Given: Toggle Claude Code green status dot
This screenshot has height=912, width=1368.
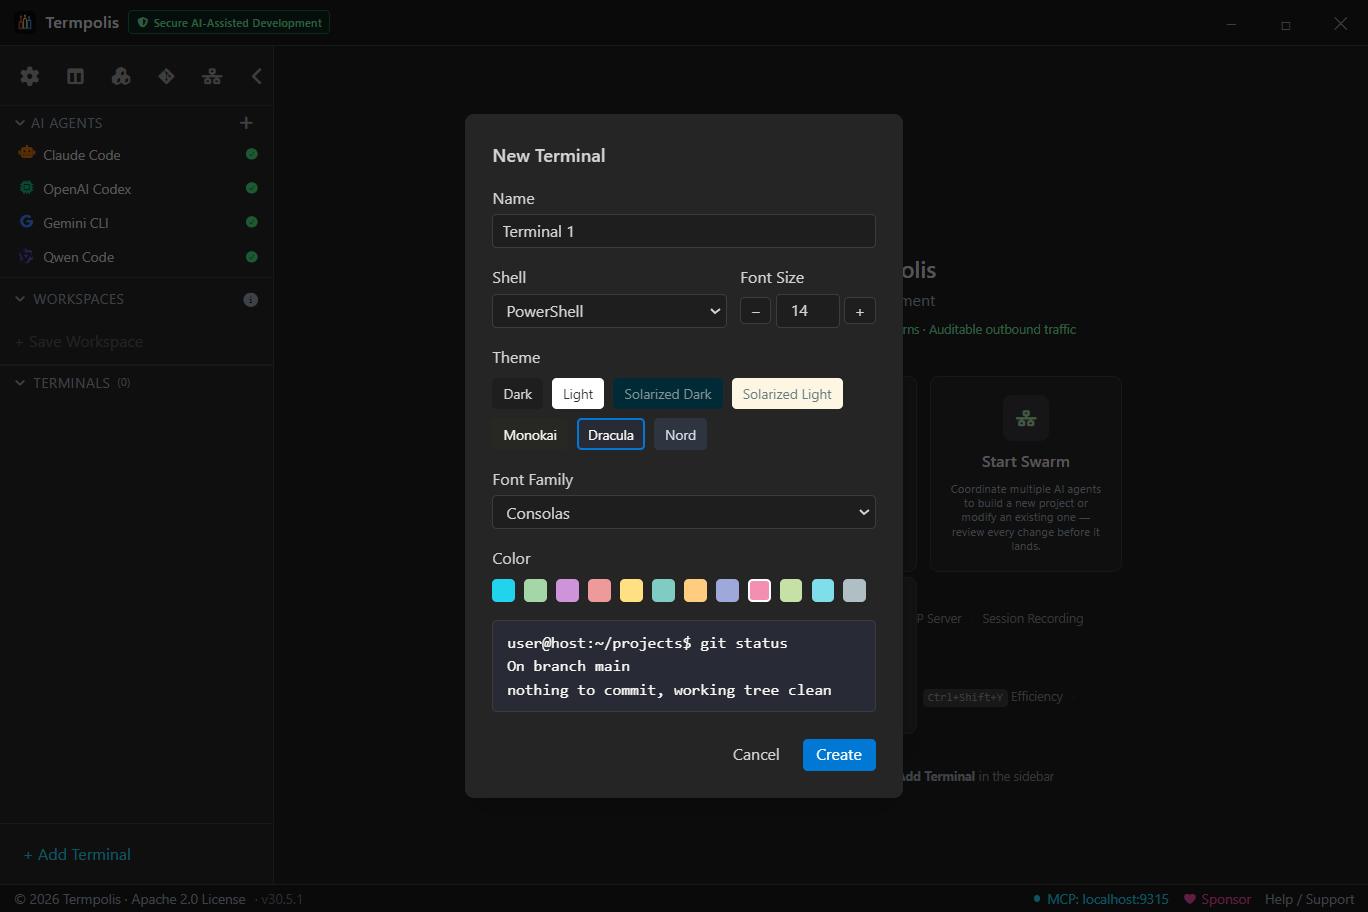Looking at the screenshot, I should pyautogui.click(x=252, y=154).
